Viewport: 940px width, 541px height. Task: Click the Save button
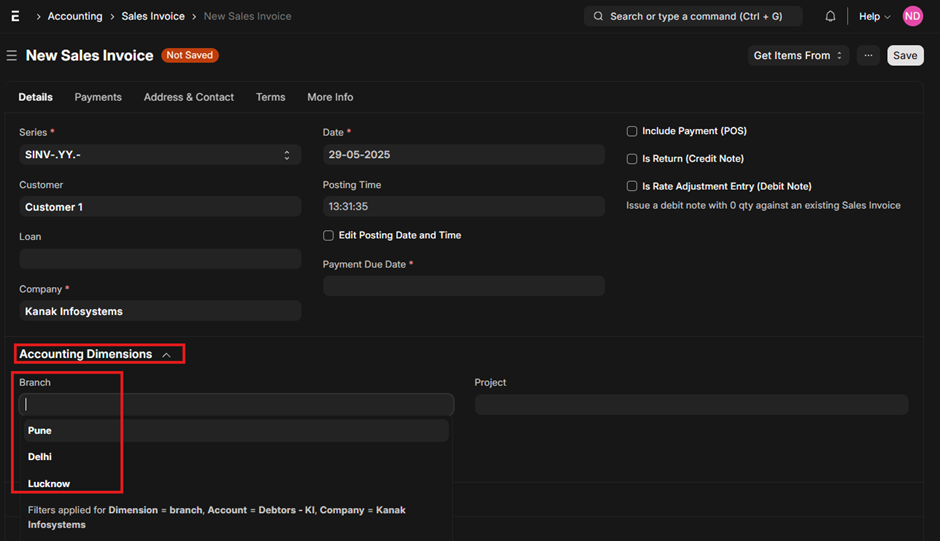[x=905, y=55]
